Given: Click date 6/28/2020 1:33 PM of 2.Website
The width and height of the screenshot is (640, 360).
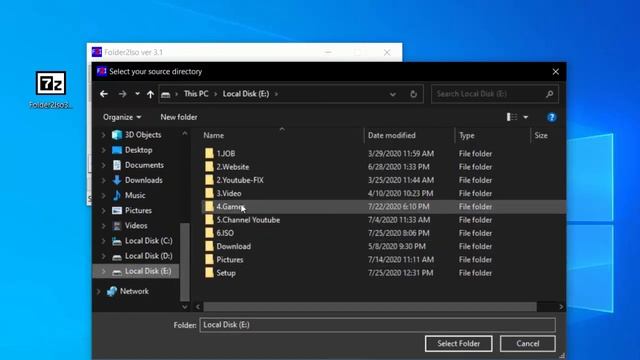Looking at the screenshot, I should [x=398, y=167].
